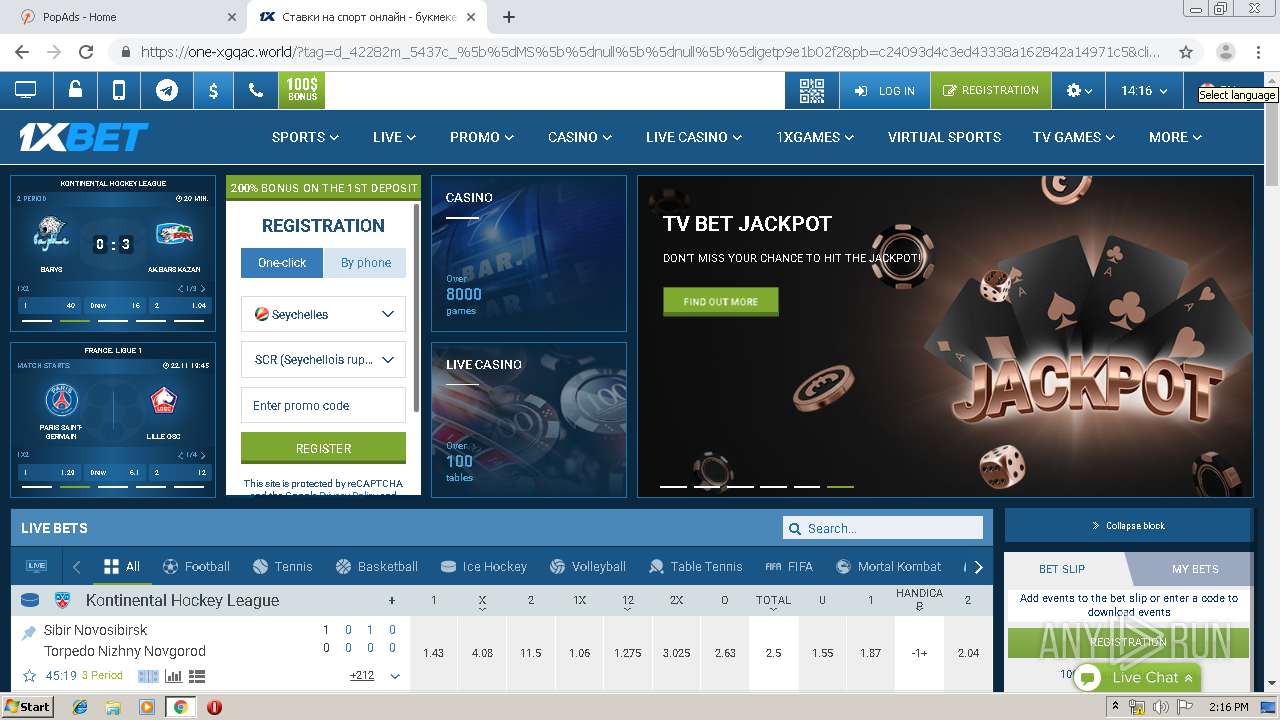
Task: Click the telephone callback icon
Action: tap(256, 90)
